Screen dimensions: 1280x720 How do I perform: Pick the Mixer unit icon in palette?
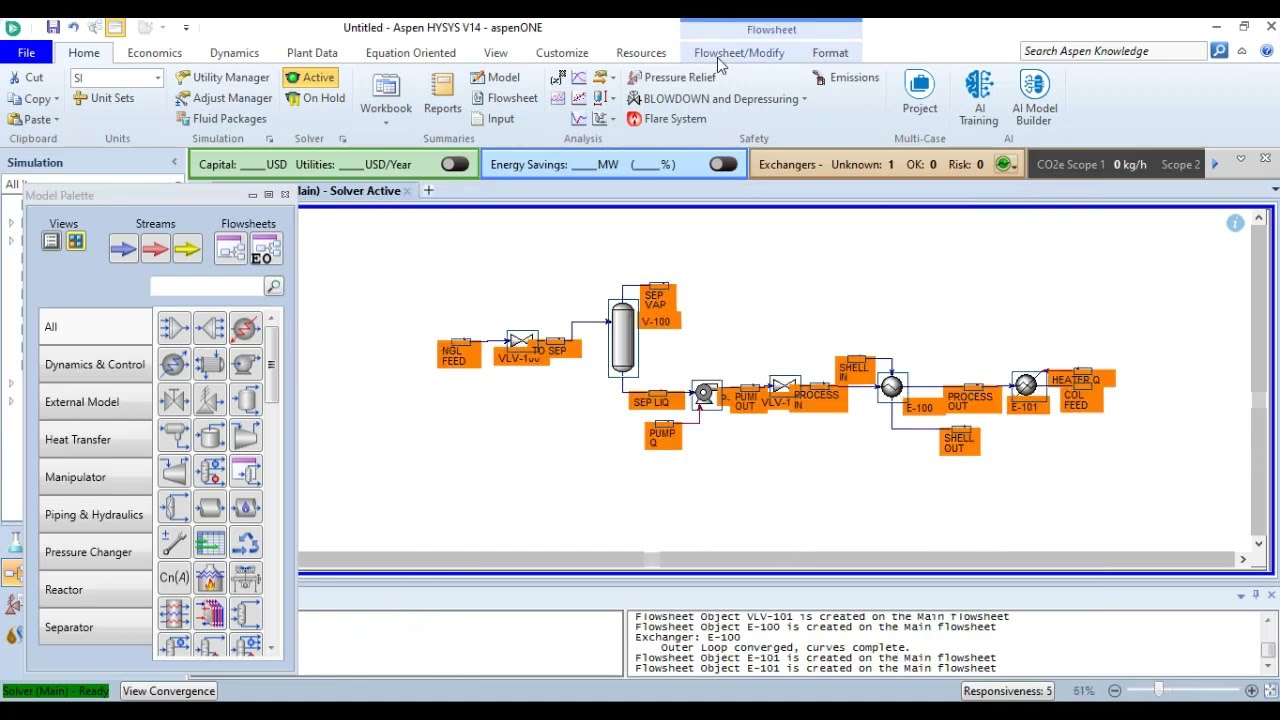click(x=174, y=328)
